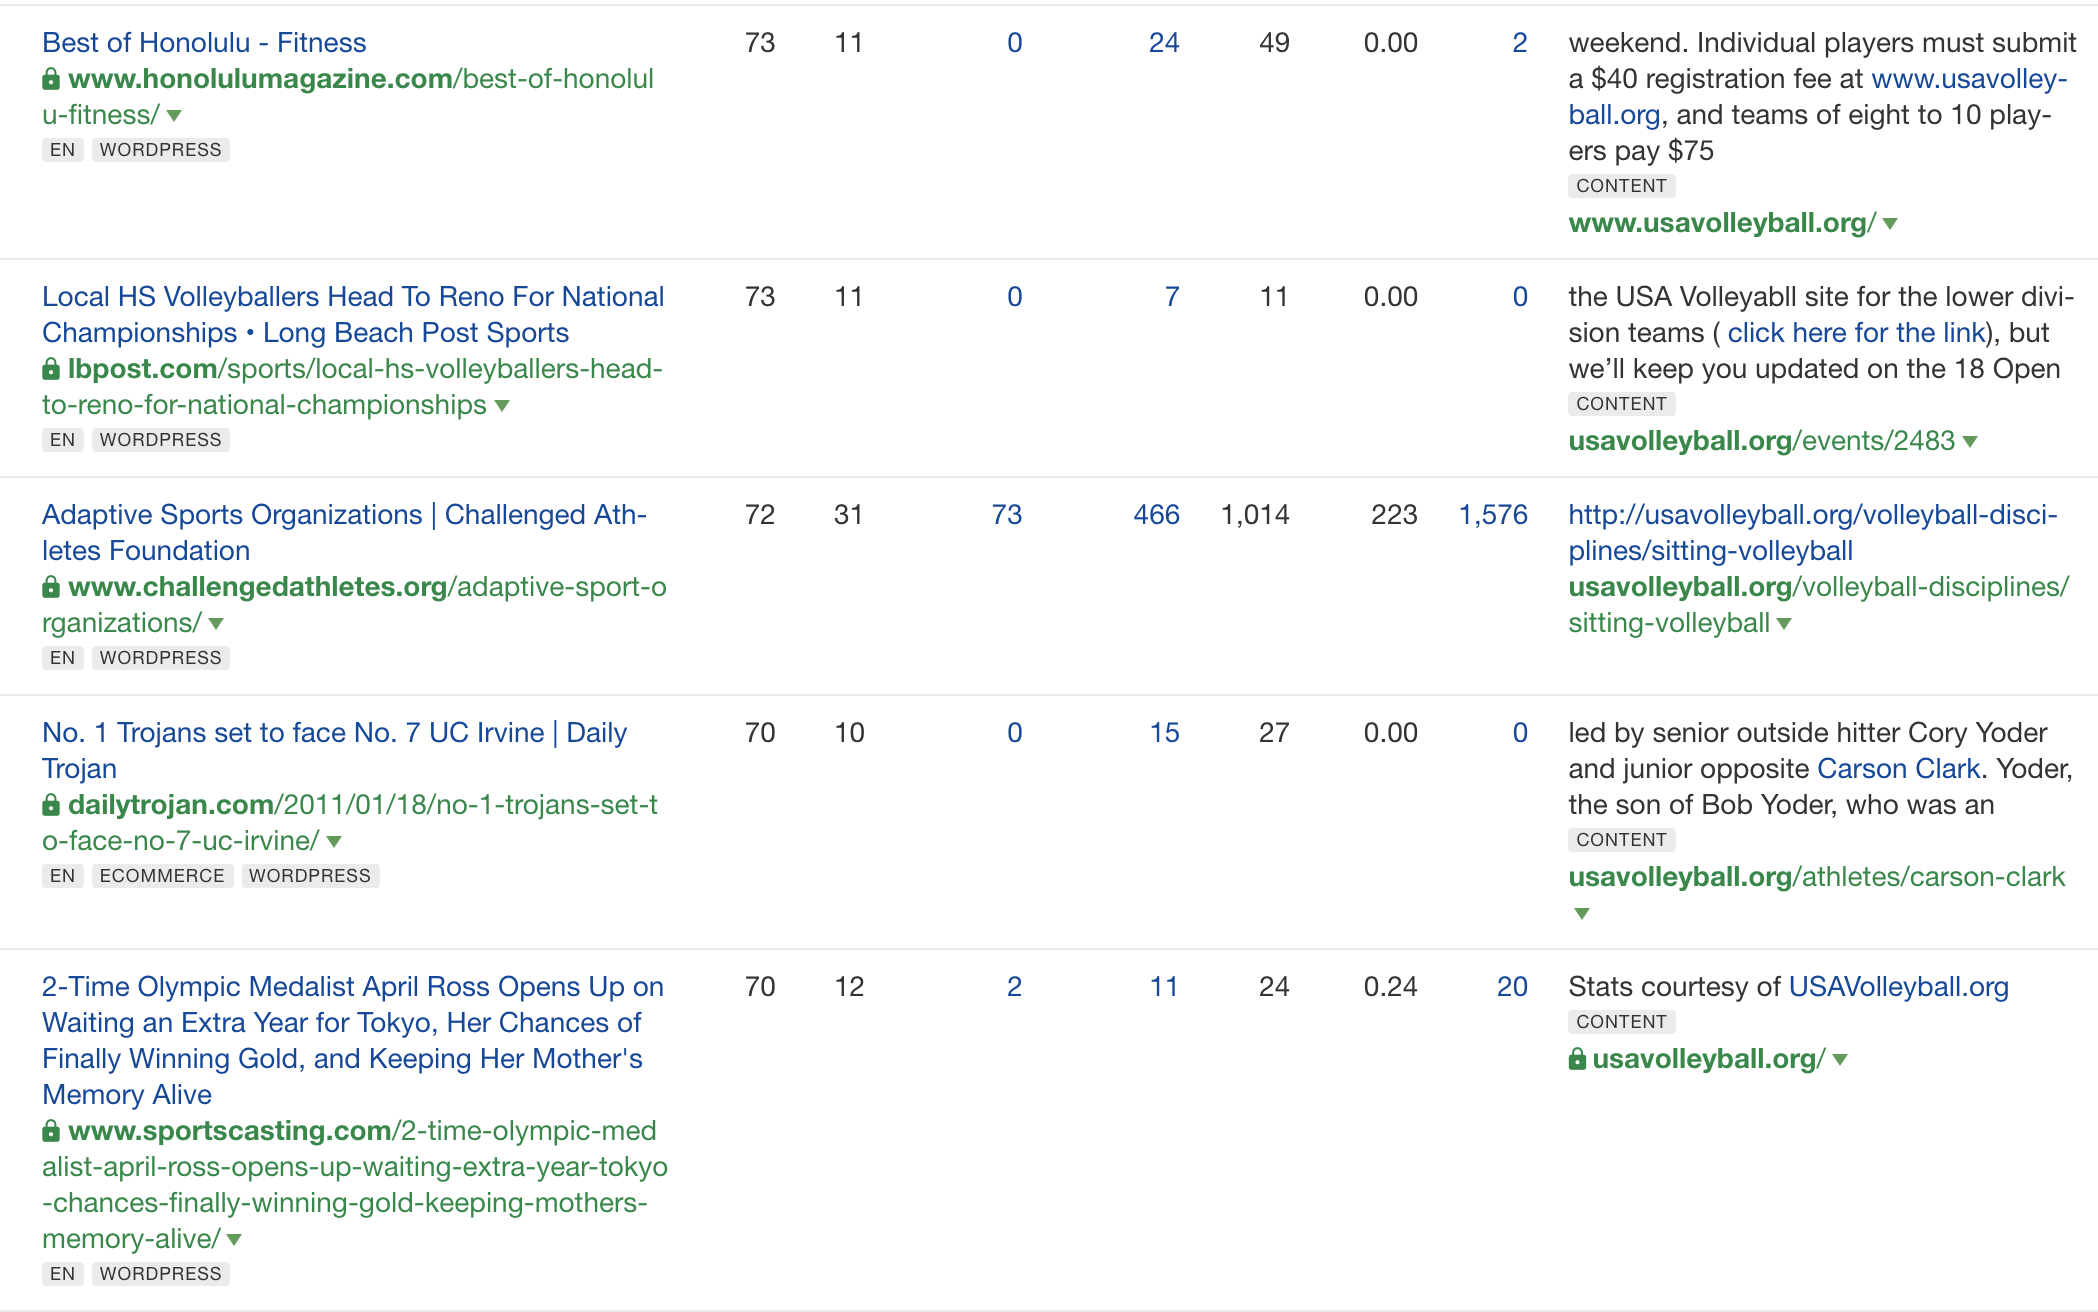Click WORDPRESS tag under honolulumagazine.com row
The width and height of the screenshot is (2098, 1312).
(161, 150)
